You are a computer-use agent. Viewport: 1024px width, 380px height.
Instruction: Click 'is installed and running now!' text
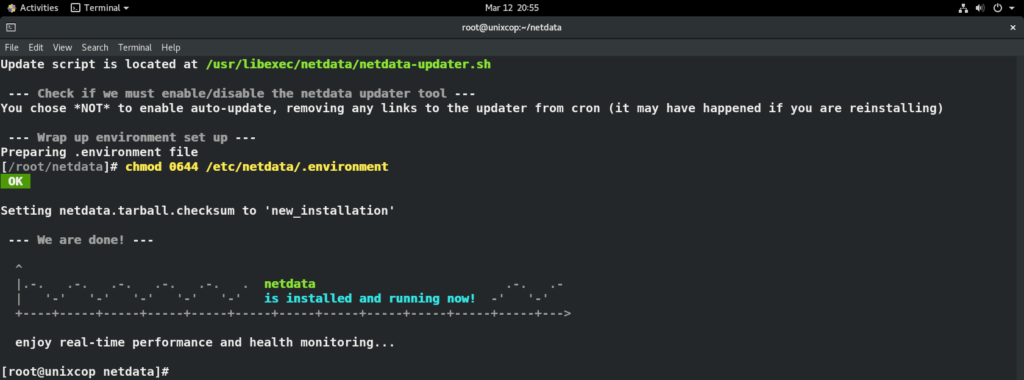(370, 298)
